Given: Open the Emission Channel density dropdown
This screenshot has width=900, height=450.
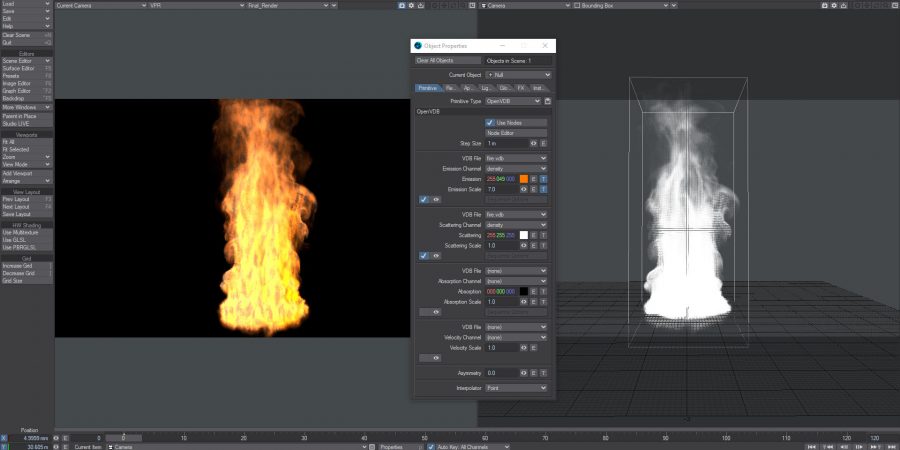Looking at the screenshot, I should click(x=516, y=168).
